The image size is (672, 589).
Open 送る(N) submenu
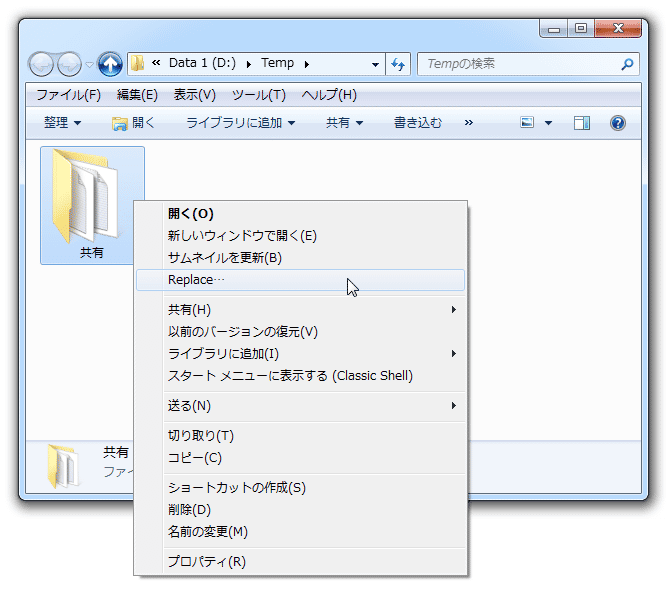(300, 406)
